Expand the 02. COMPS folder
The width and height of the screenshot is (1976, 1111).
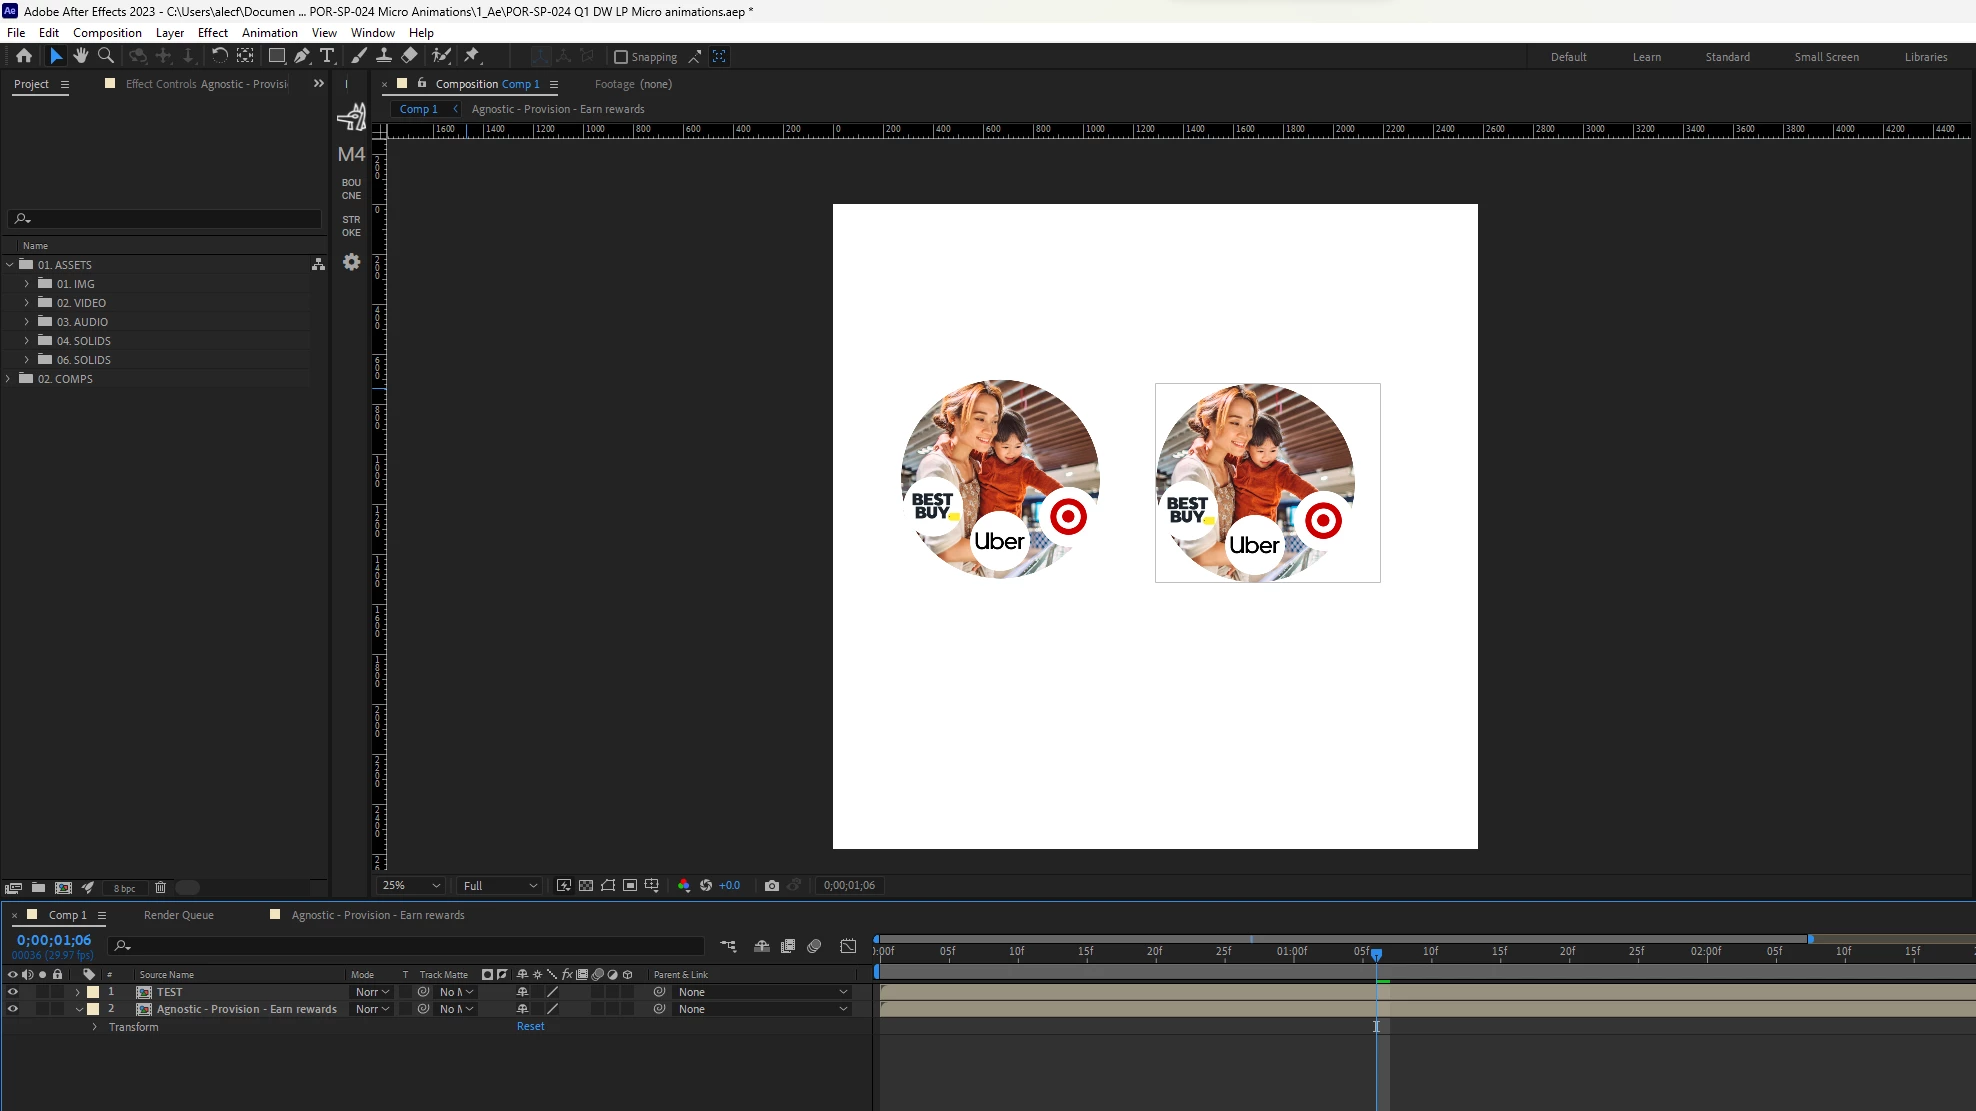coord(9,379)
